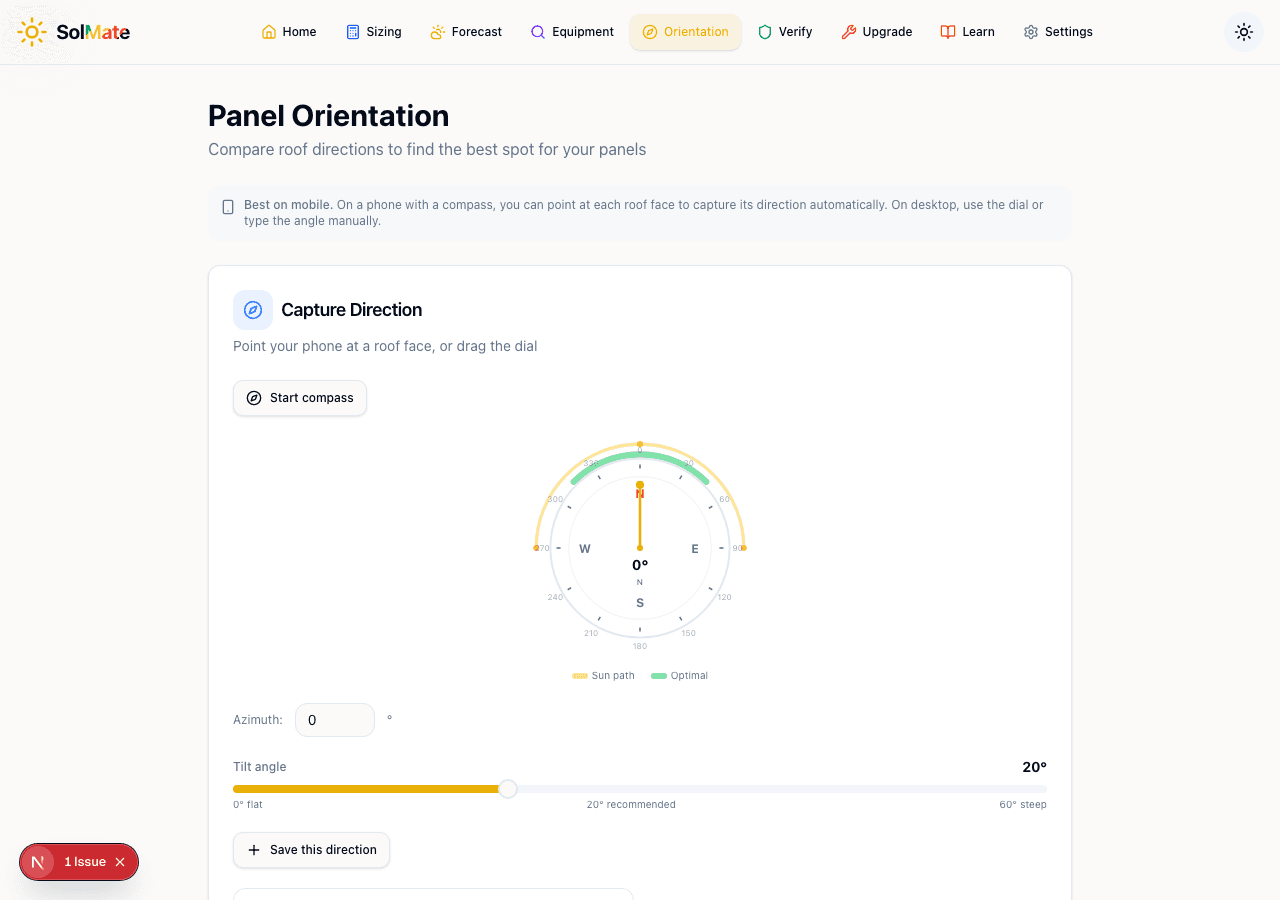This screenshot has width=1280, height=900.
Task: Adjust the tilt angle slider
Action: 507,789
